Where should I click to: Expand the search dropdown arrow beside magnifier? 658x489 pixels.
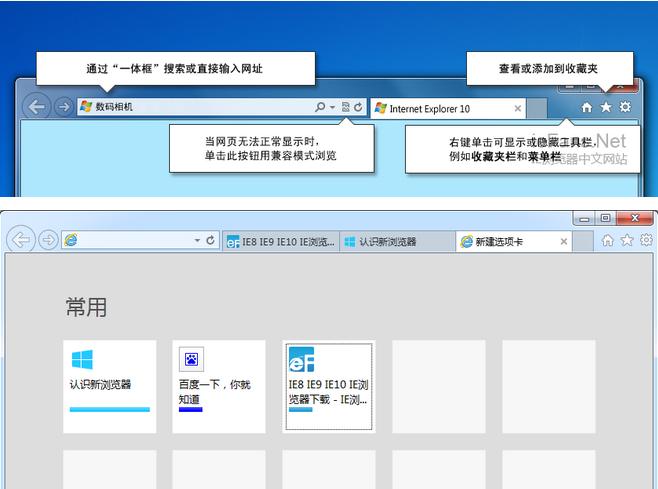[x=331, y=107]
